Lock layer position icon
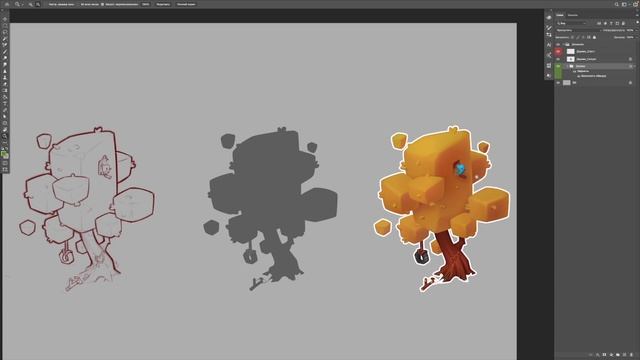This screenshot has width=640, height=360. [583, 37]
